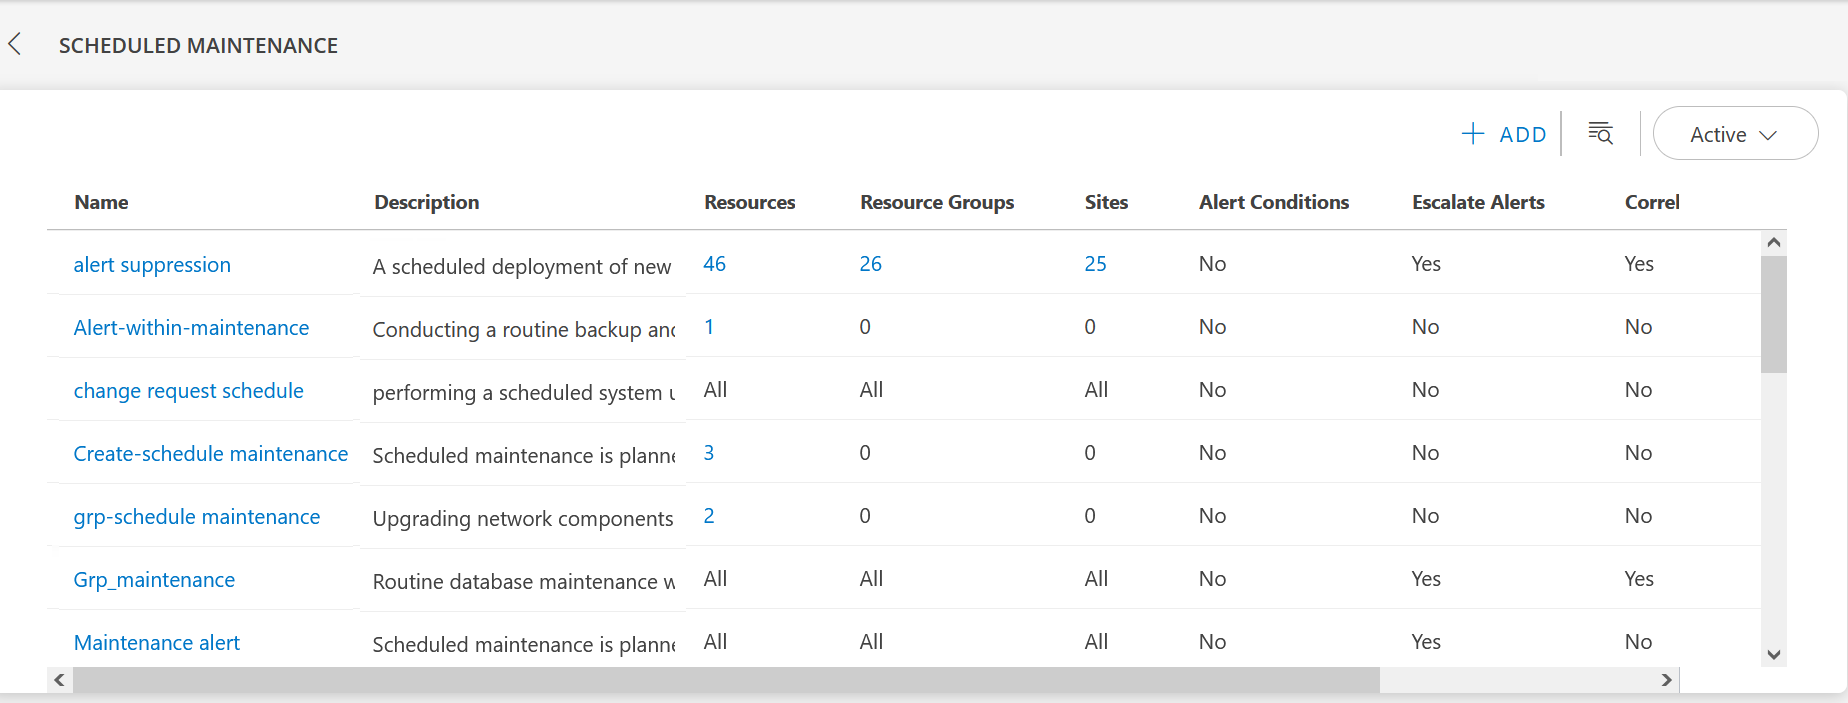
Task: Click the horizontal scroll right arrow
Action: pos(1666,680)
